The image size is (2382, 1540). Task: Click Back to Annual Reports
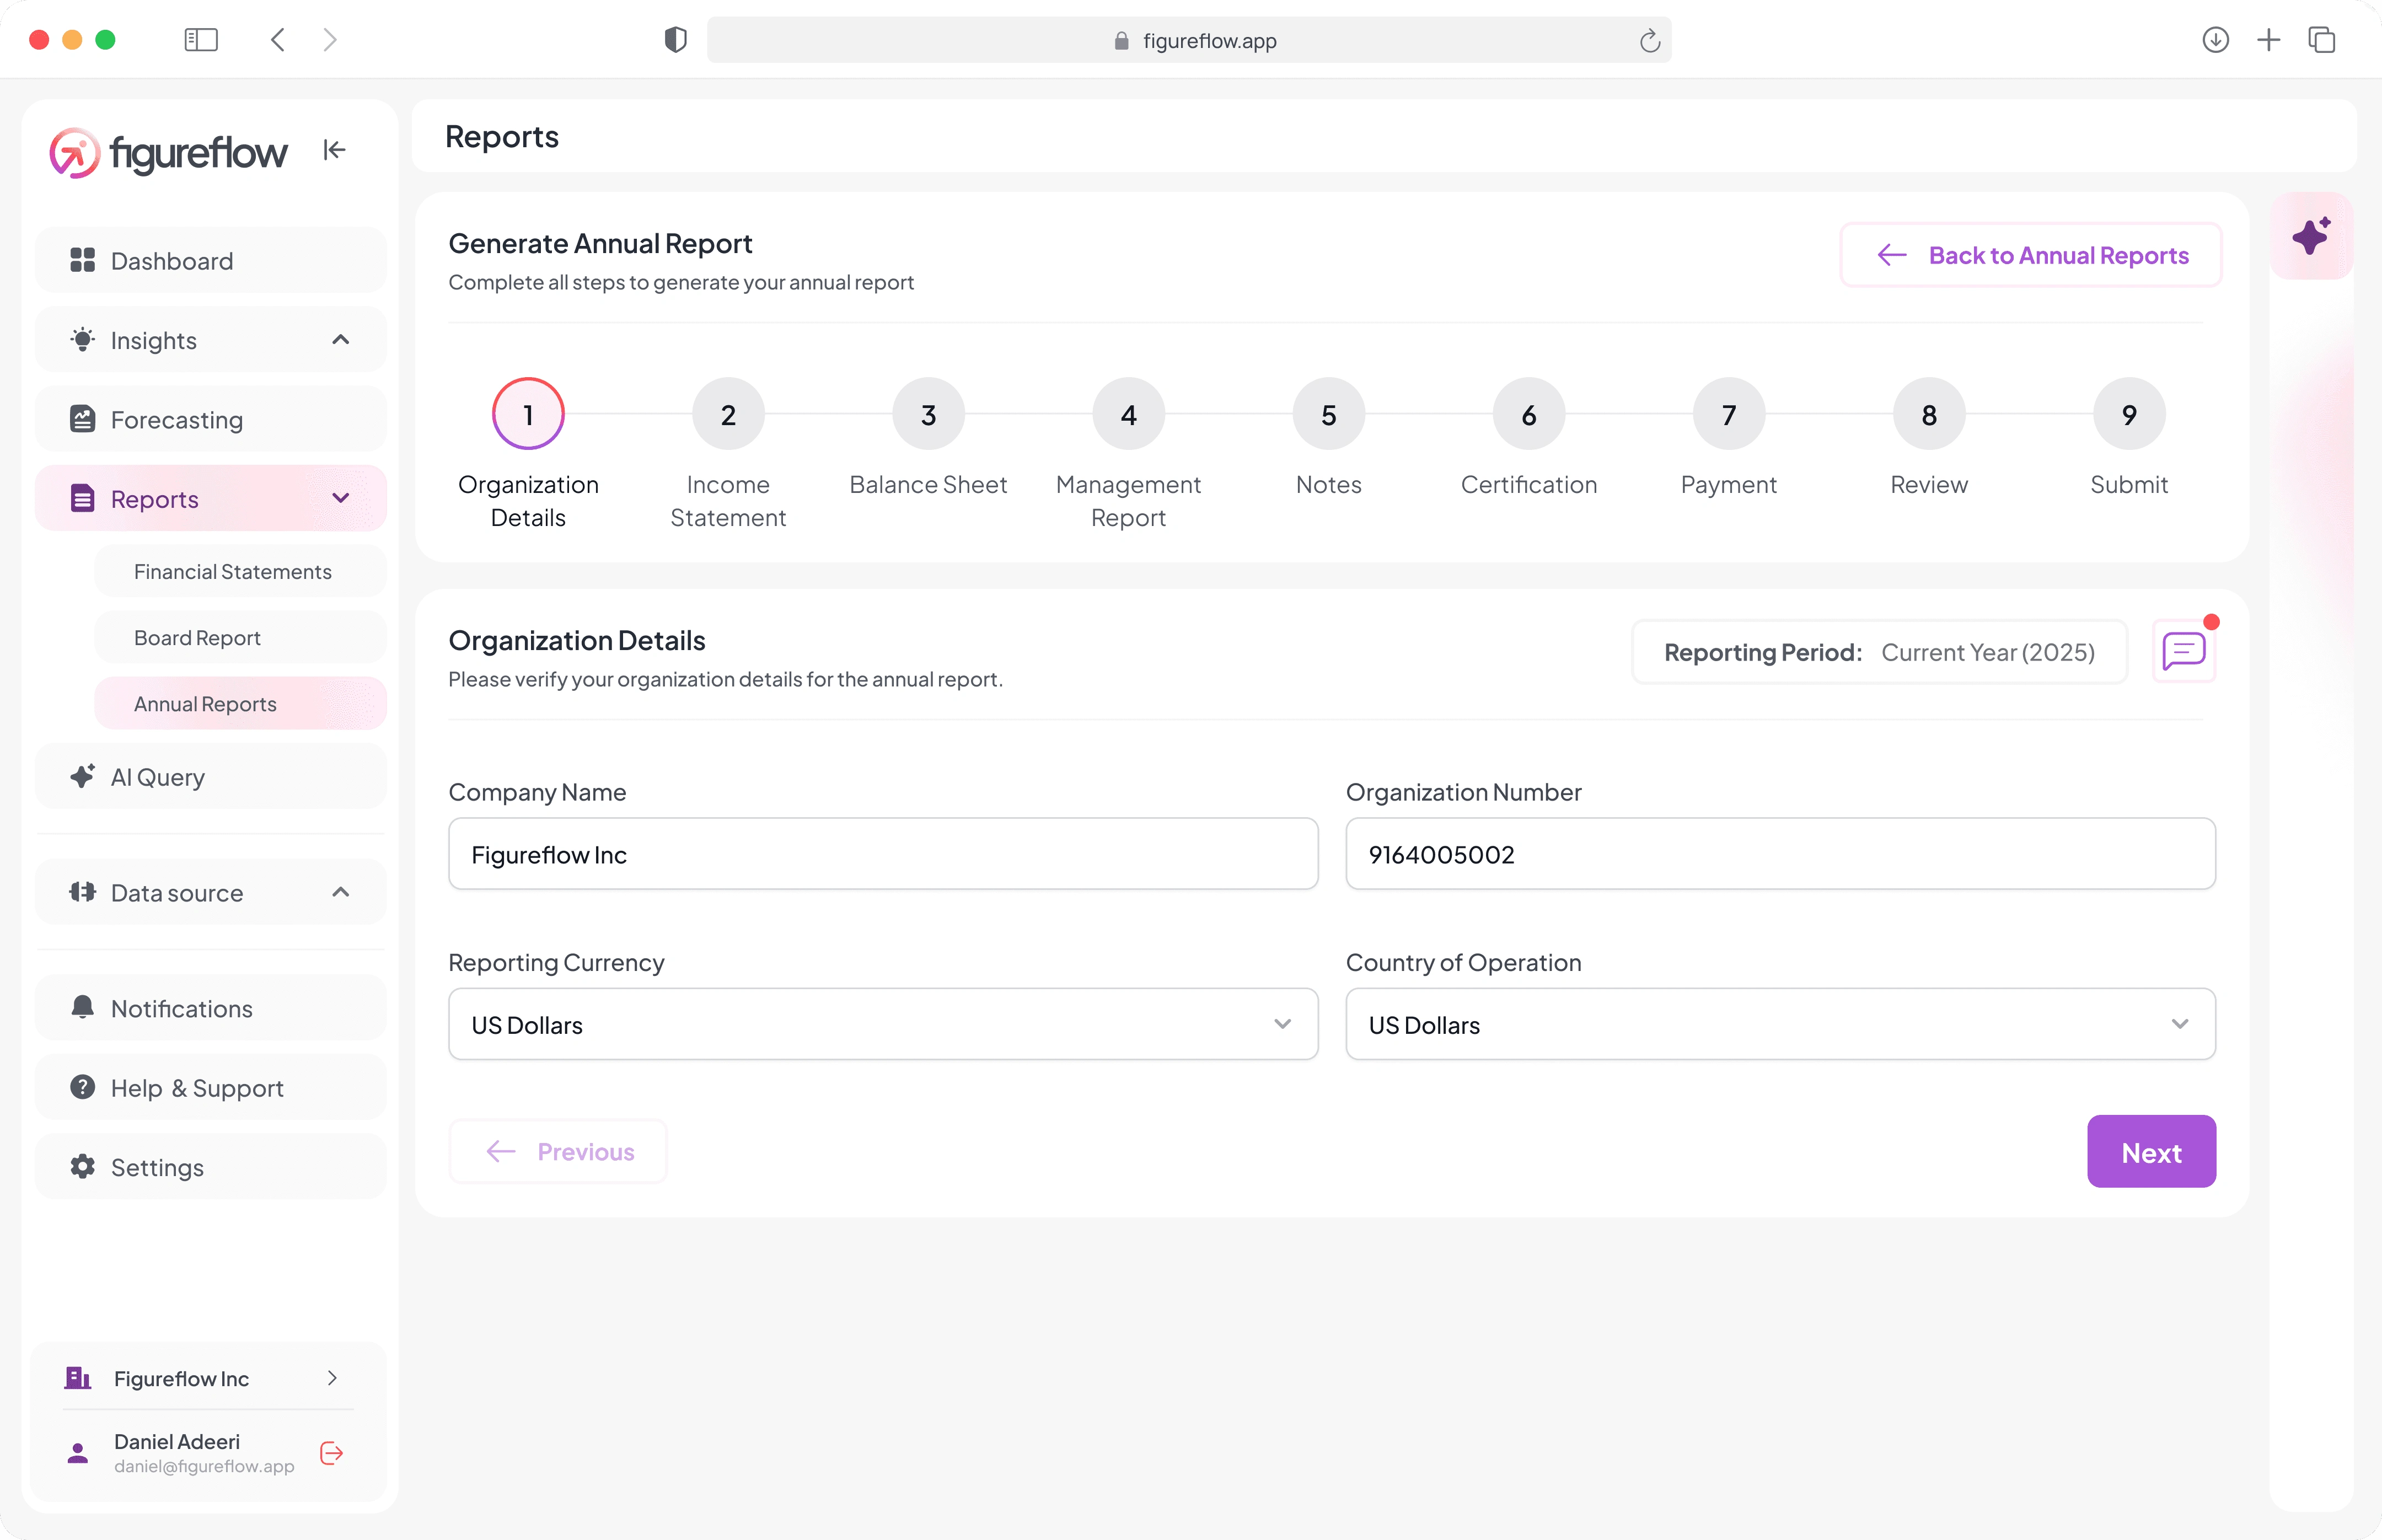(x=2031, y=255)
